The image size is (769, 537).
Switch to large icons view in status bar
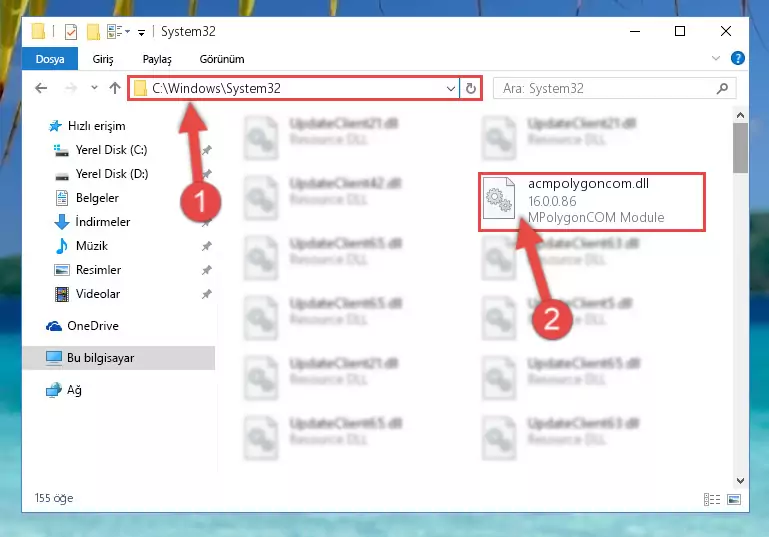tap(734, 499)
